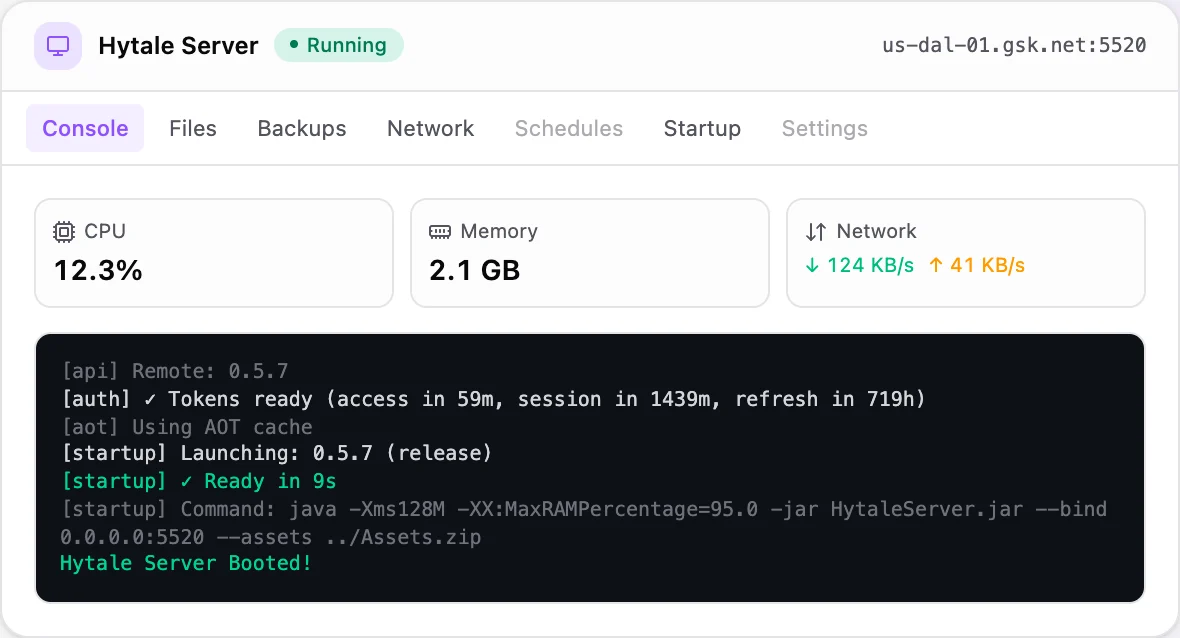Click the 41 KB/s upload rate
This screenshot has width=1180, height=638.
tap(987, 265)
